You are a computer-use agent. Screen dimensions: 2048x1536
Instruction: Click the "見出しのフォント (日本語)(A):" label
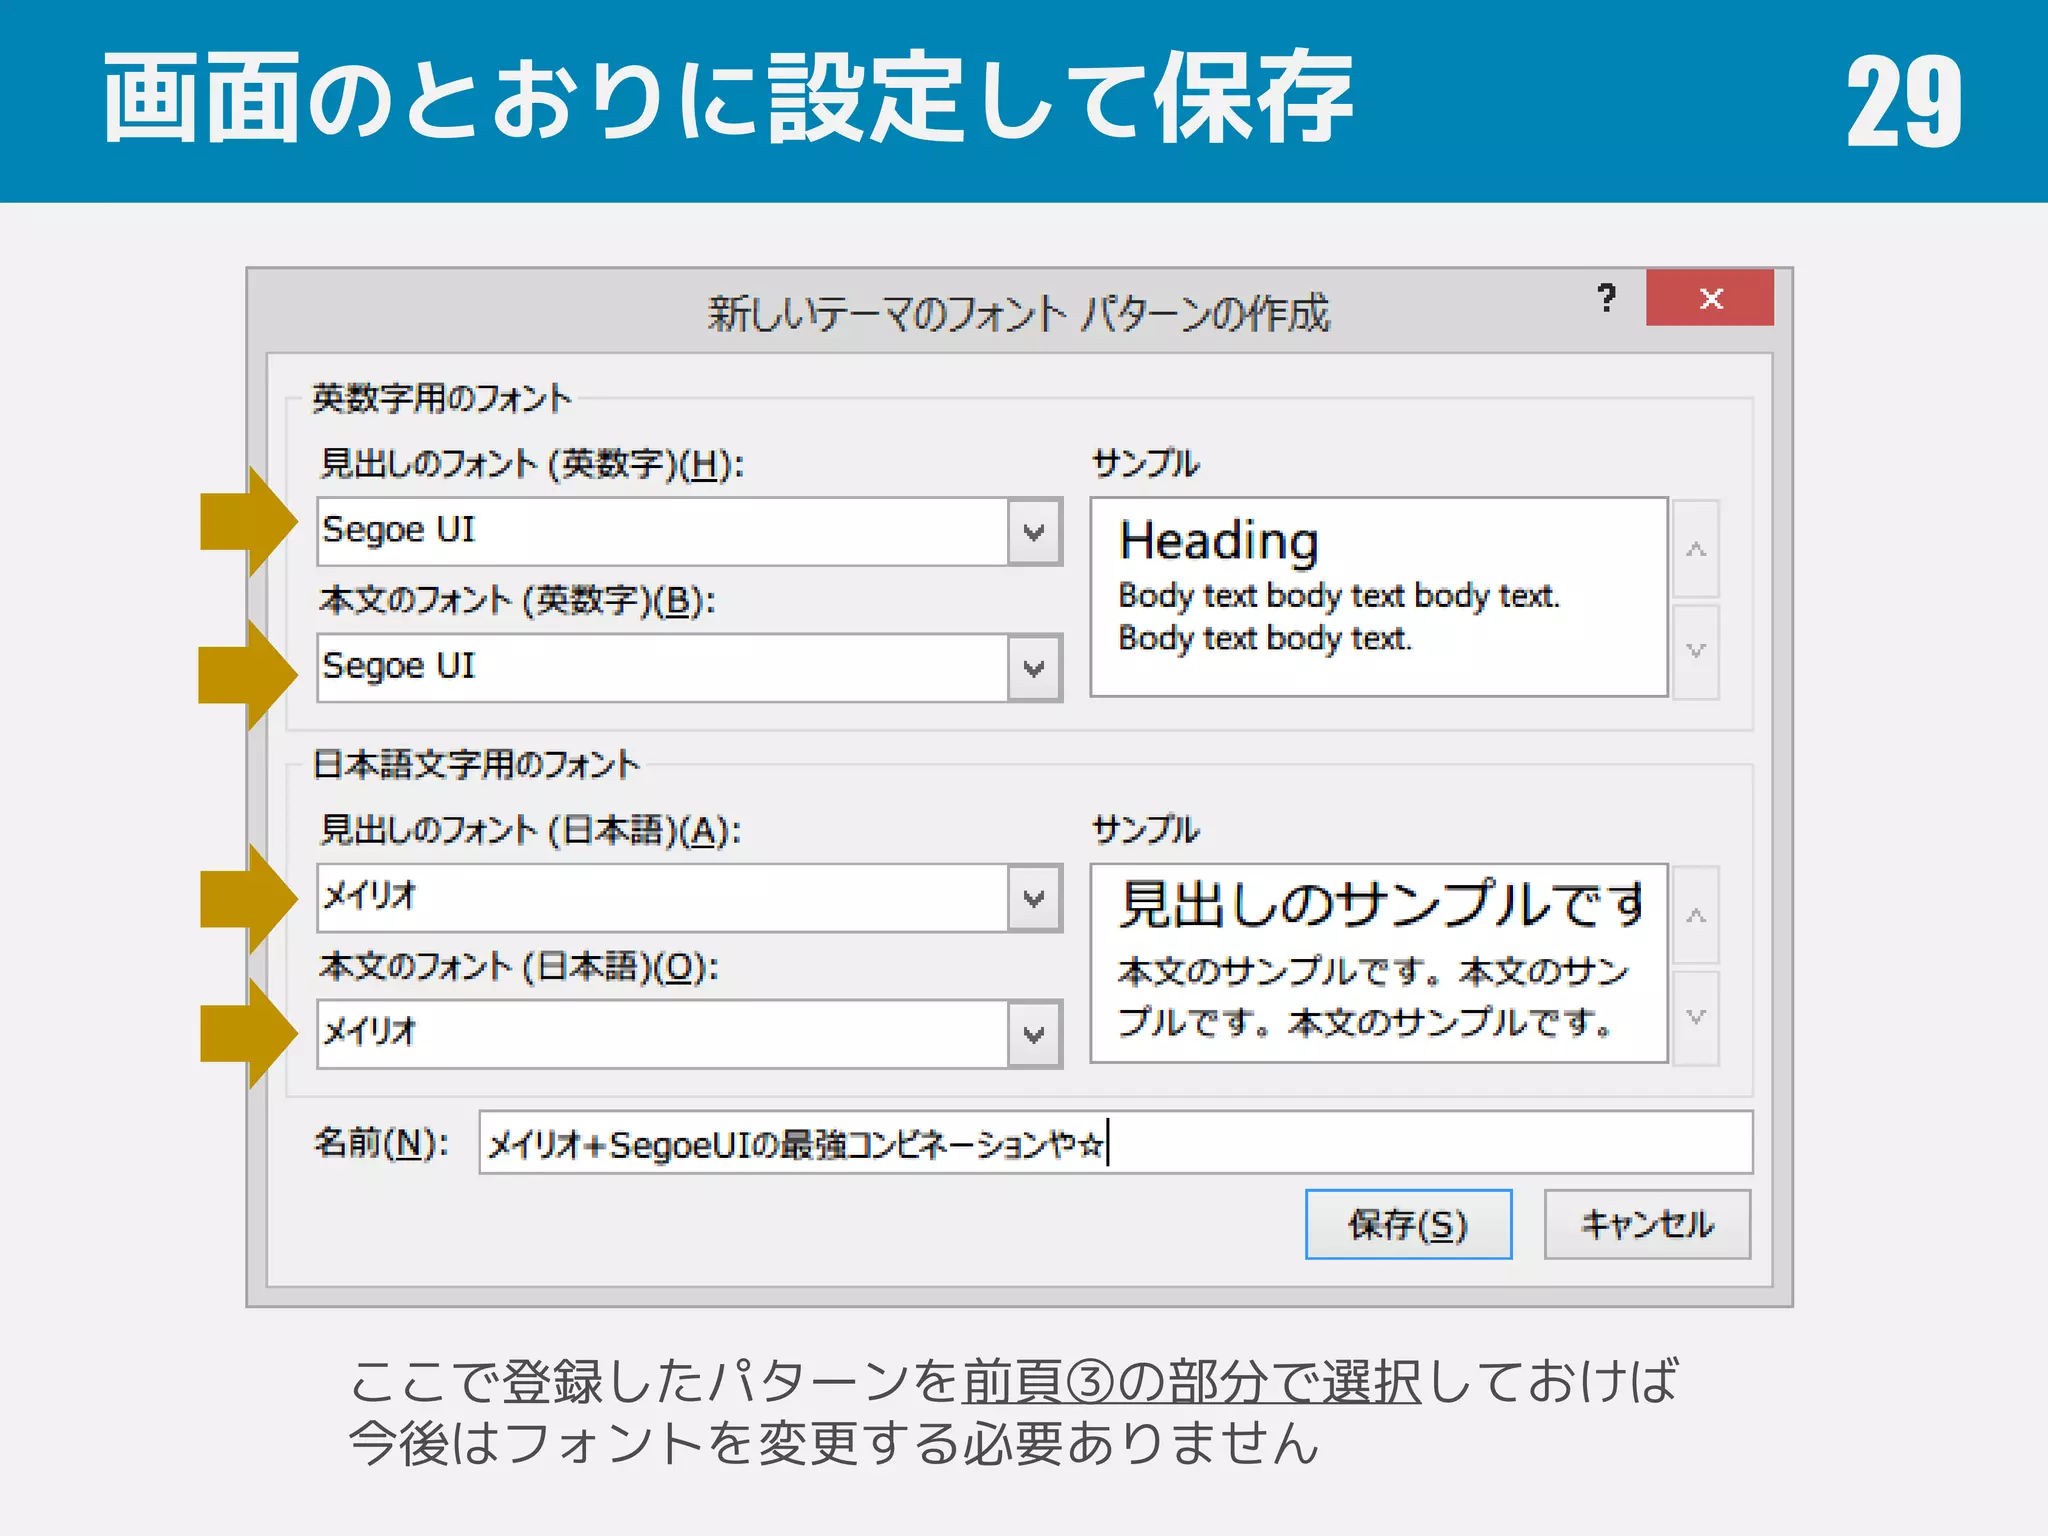(x=530, y=830)
